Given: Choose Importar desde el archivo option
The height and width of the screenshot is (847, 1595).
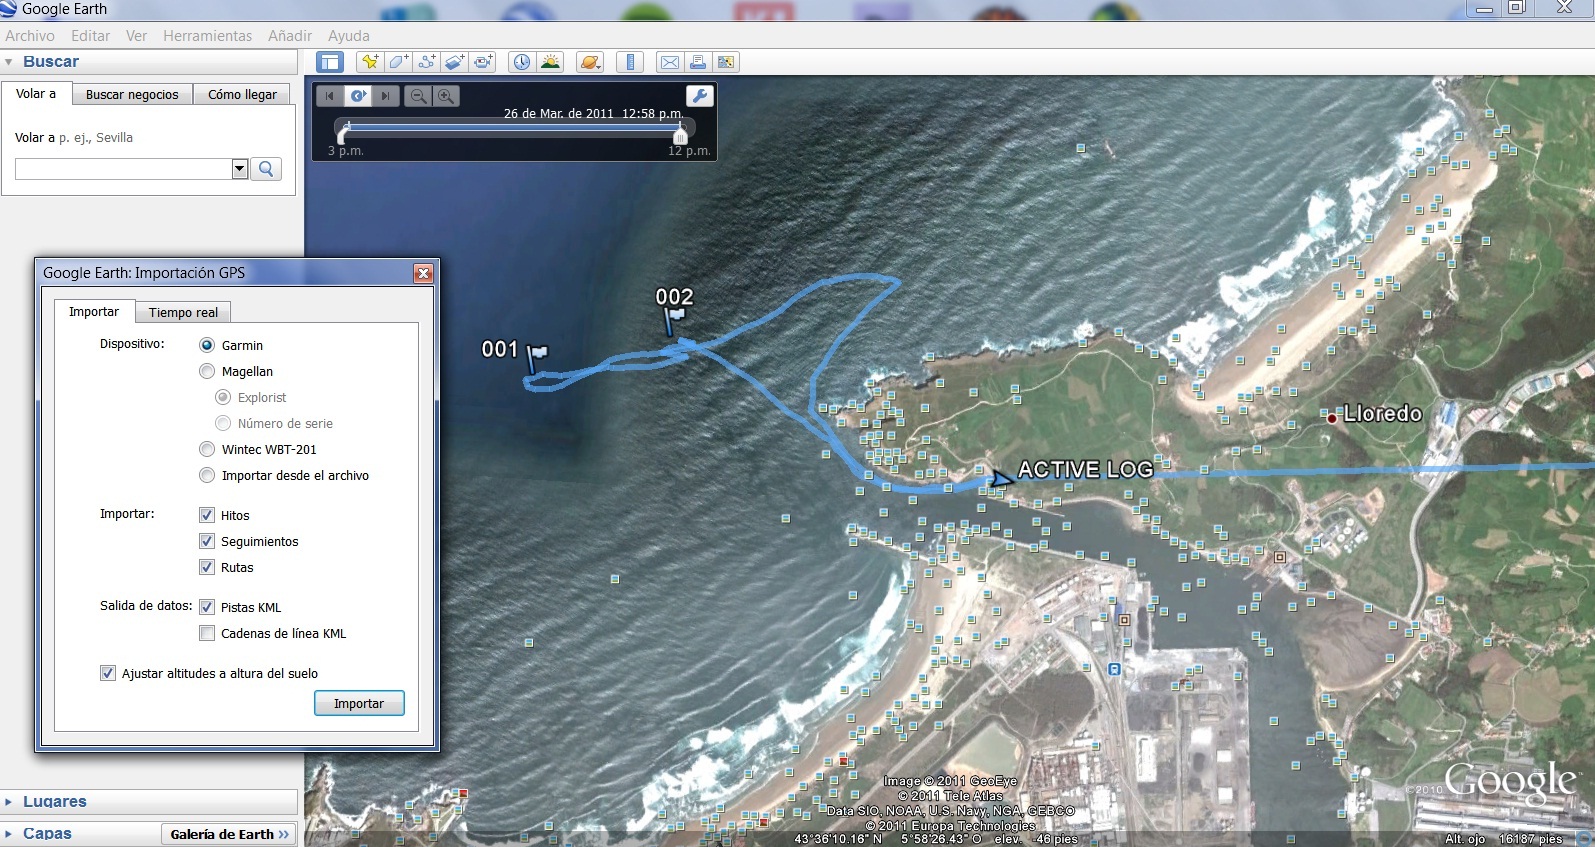Looking at the screenshot, I should (x=207, y=475).
